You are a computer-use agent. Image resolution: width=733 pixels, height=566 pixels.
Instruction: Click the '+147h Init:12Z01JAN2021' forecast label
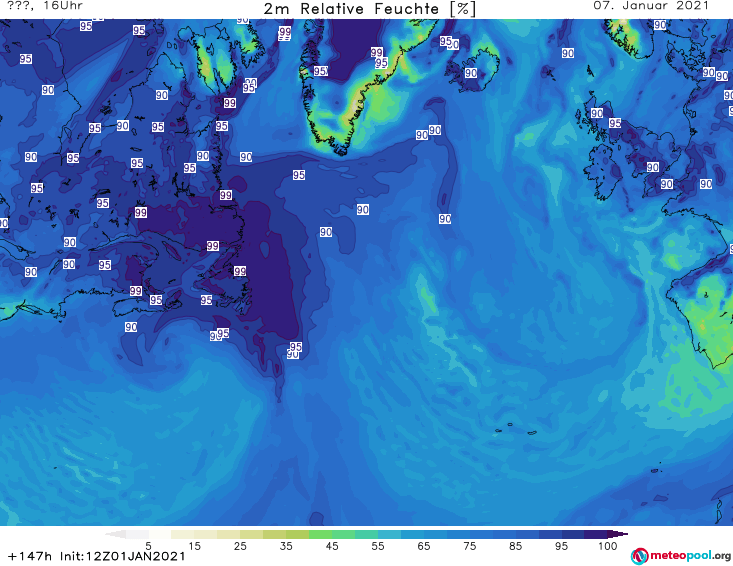click(x=97, y=556)
